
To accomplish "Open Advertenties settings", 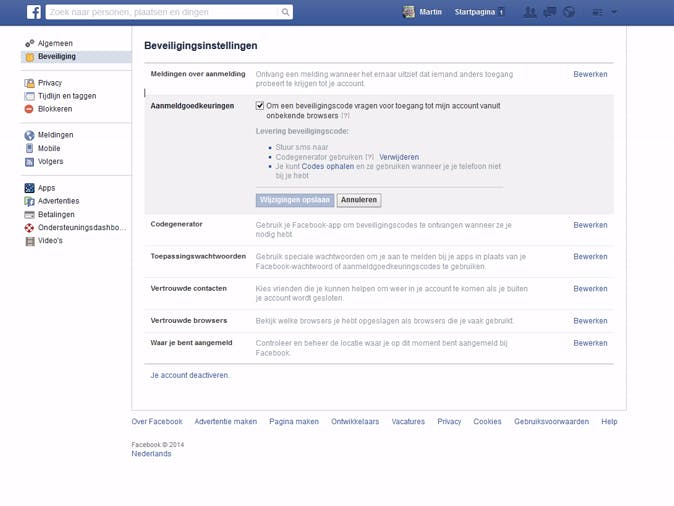I will click(58, 201).
